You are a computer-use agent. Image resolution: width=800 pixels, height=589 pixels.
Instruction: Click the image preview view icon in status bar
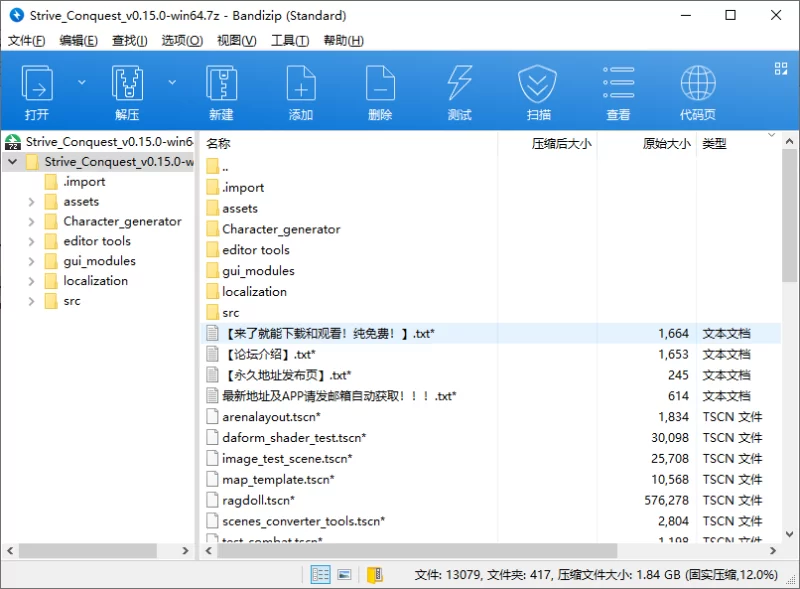(344, 575)
